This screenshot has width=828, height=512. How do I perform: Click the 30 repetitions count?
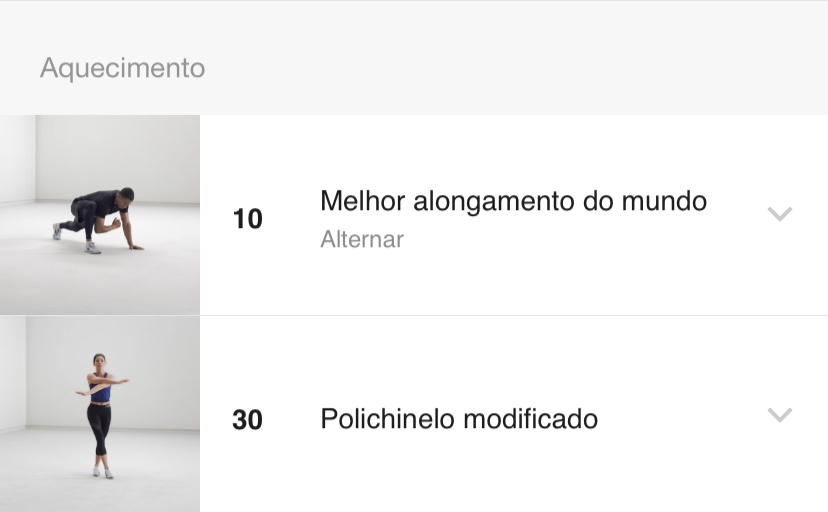coord(247,420)
